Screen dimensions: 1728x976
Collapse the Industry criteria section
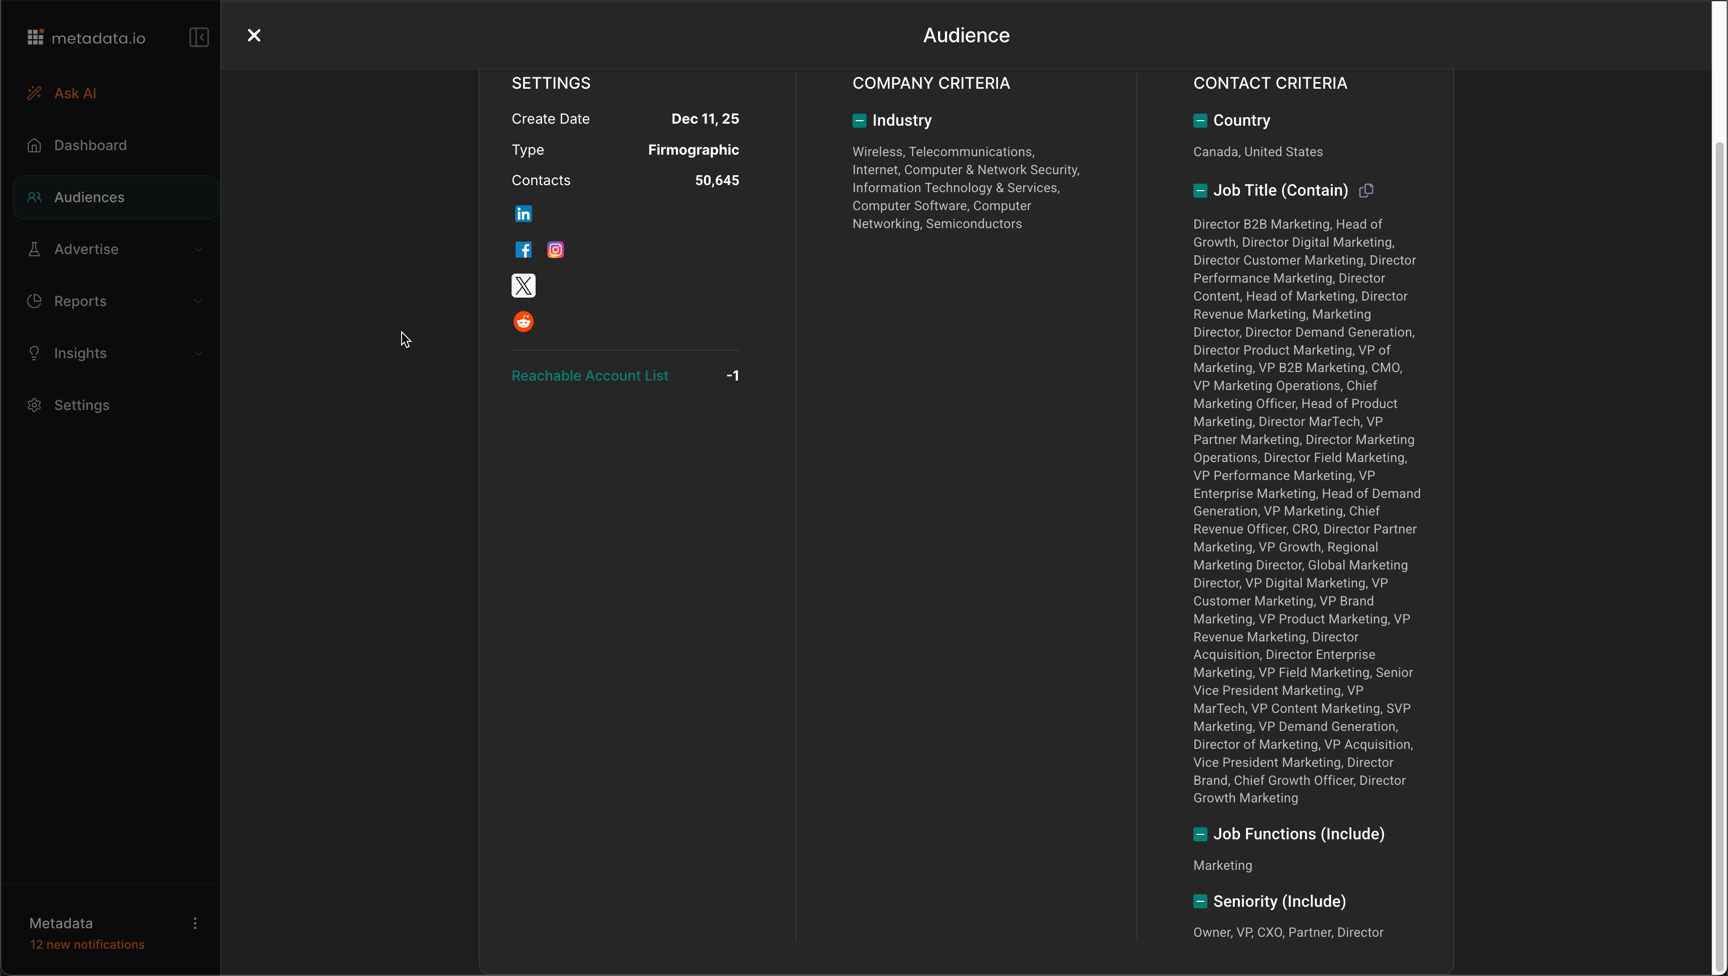point(859,121)
